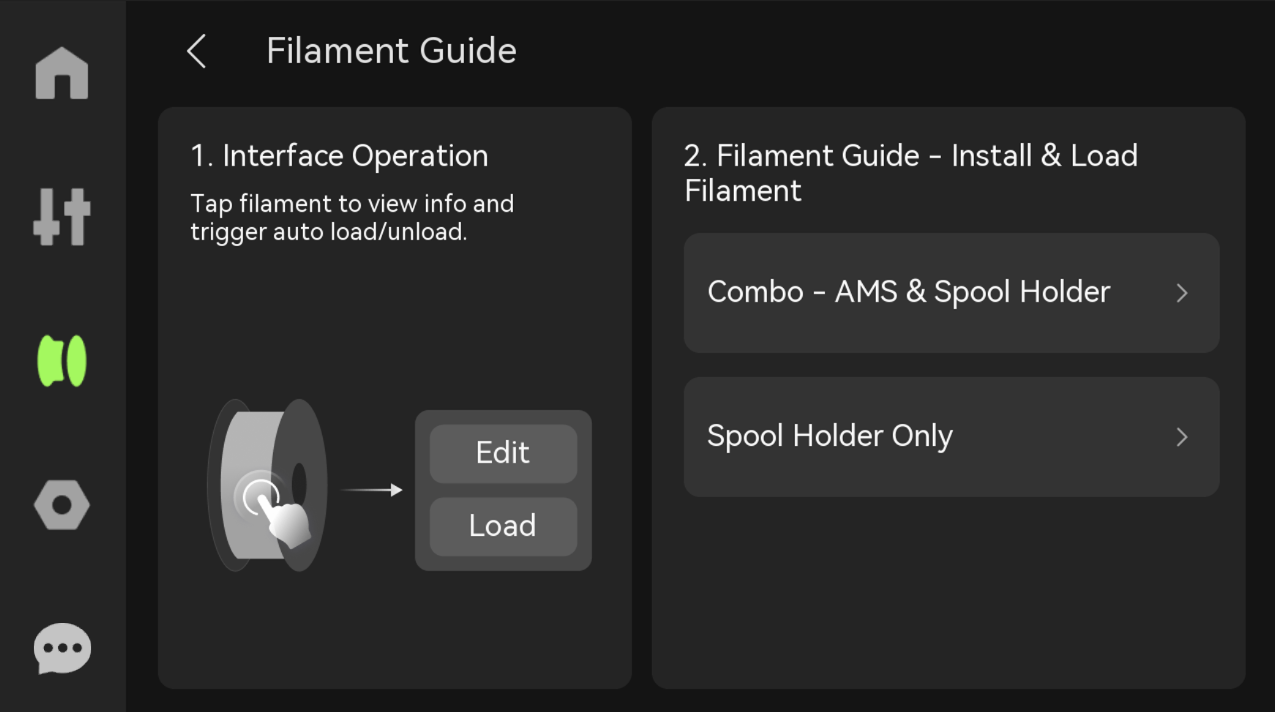Go to the Home screen icon
This screenshot has width=1275, height=712.
coord(62,73)
